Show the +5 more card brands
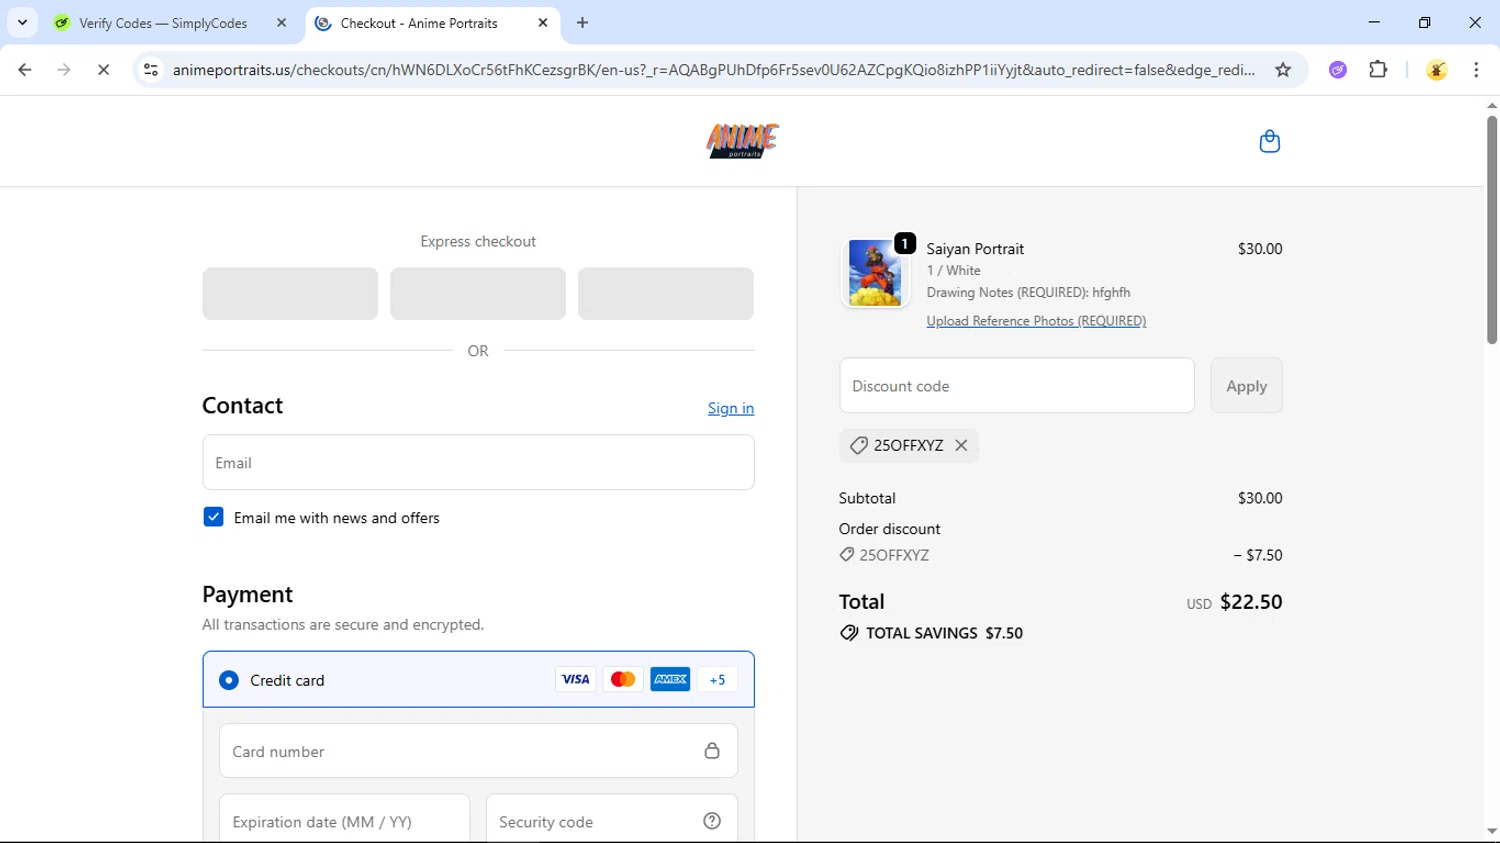The height and width of the screenshot is (843, 1500). (717, 680)
